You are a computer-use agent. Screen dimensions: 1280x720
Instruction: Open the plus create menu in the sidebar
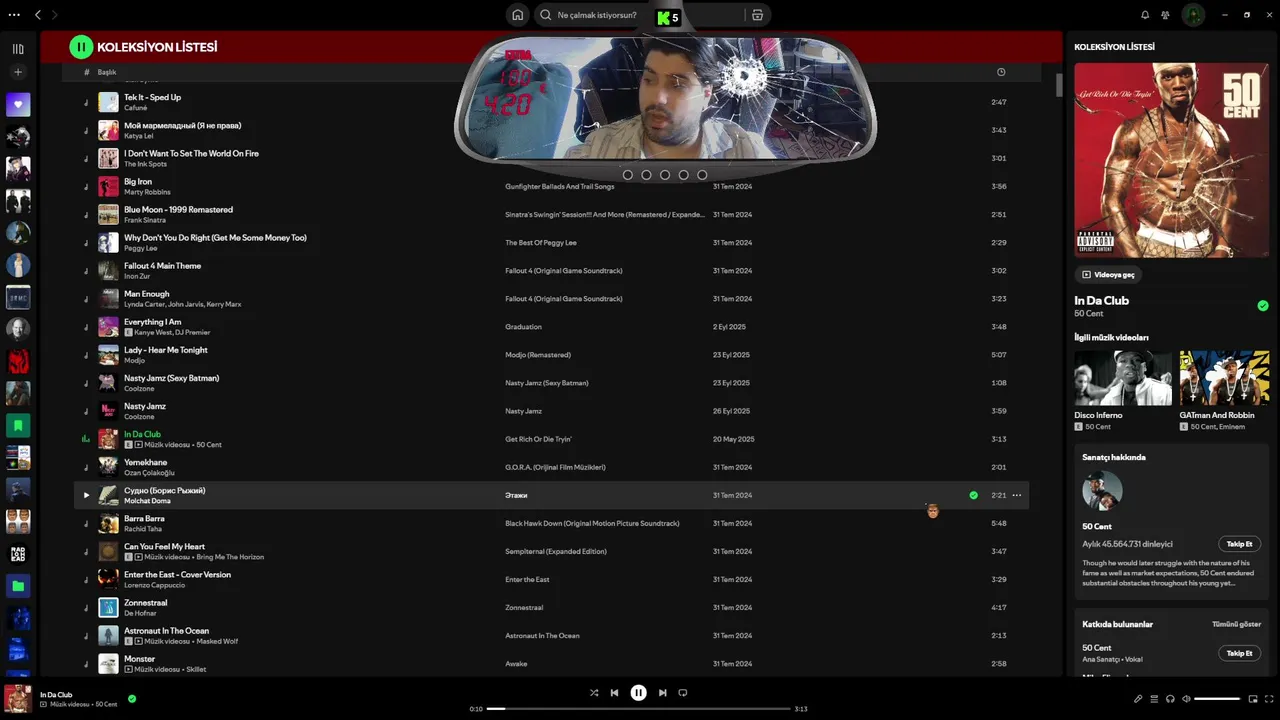[x=18, y=72]
